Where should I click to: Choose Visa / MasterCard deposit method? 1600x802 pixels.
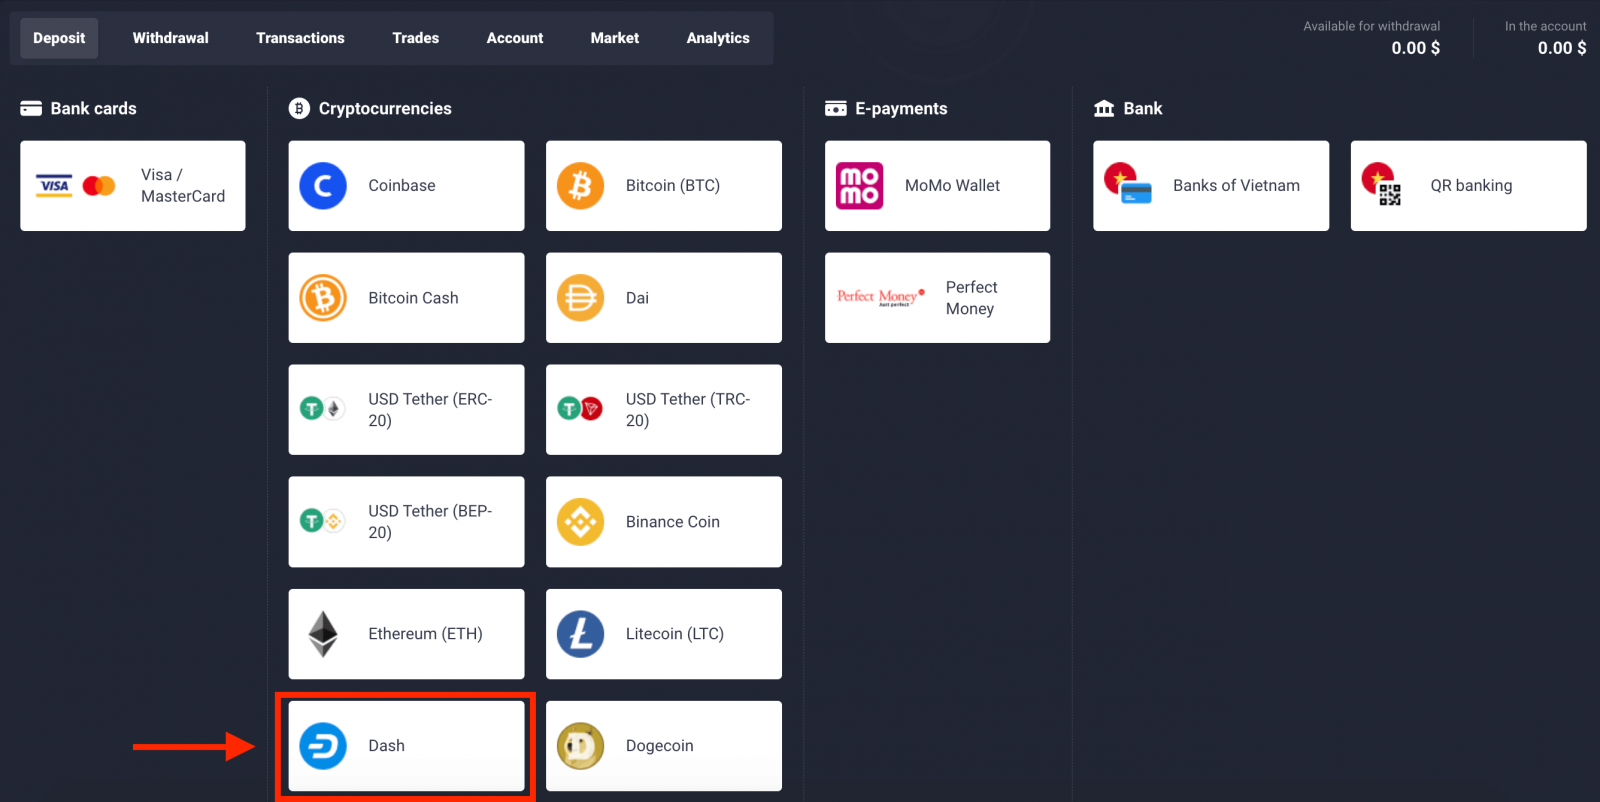coord(133,186)
